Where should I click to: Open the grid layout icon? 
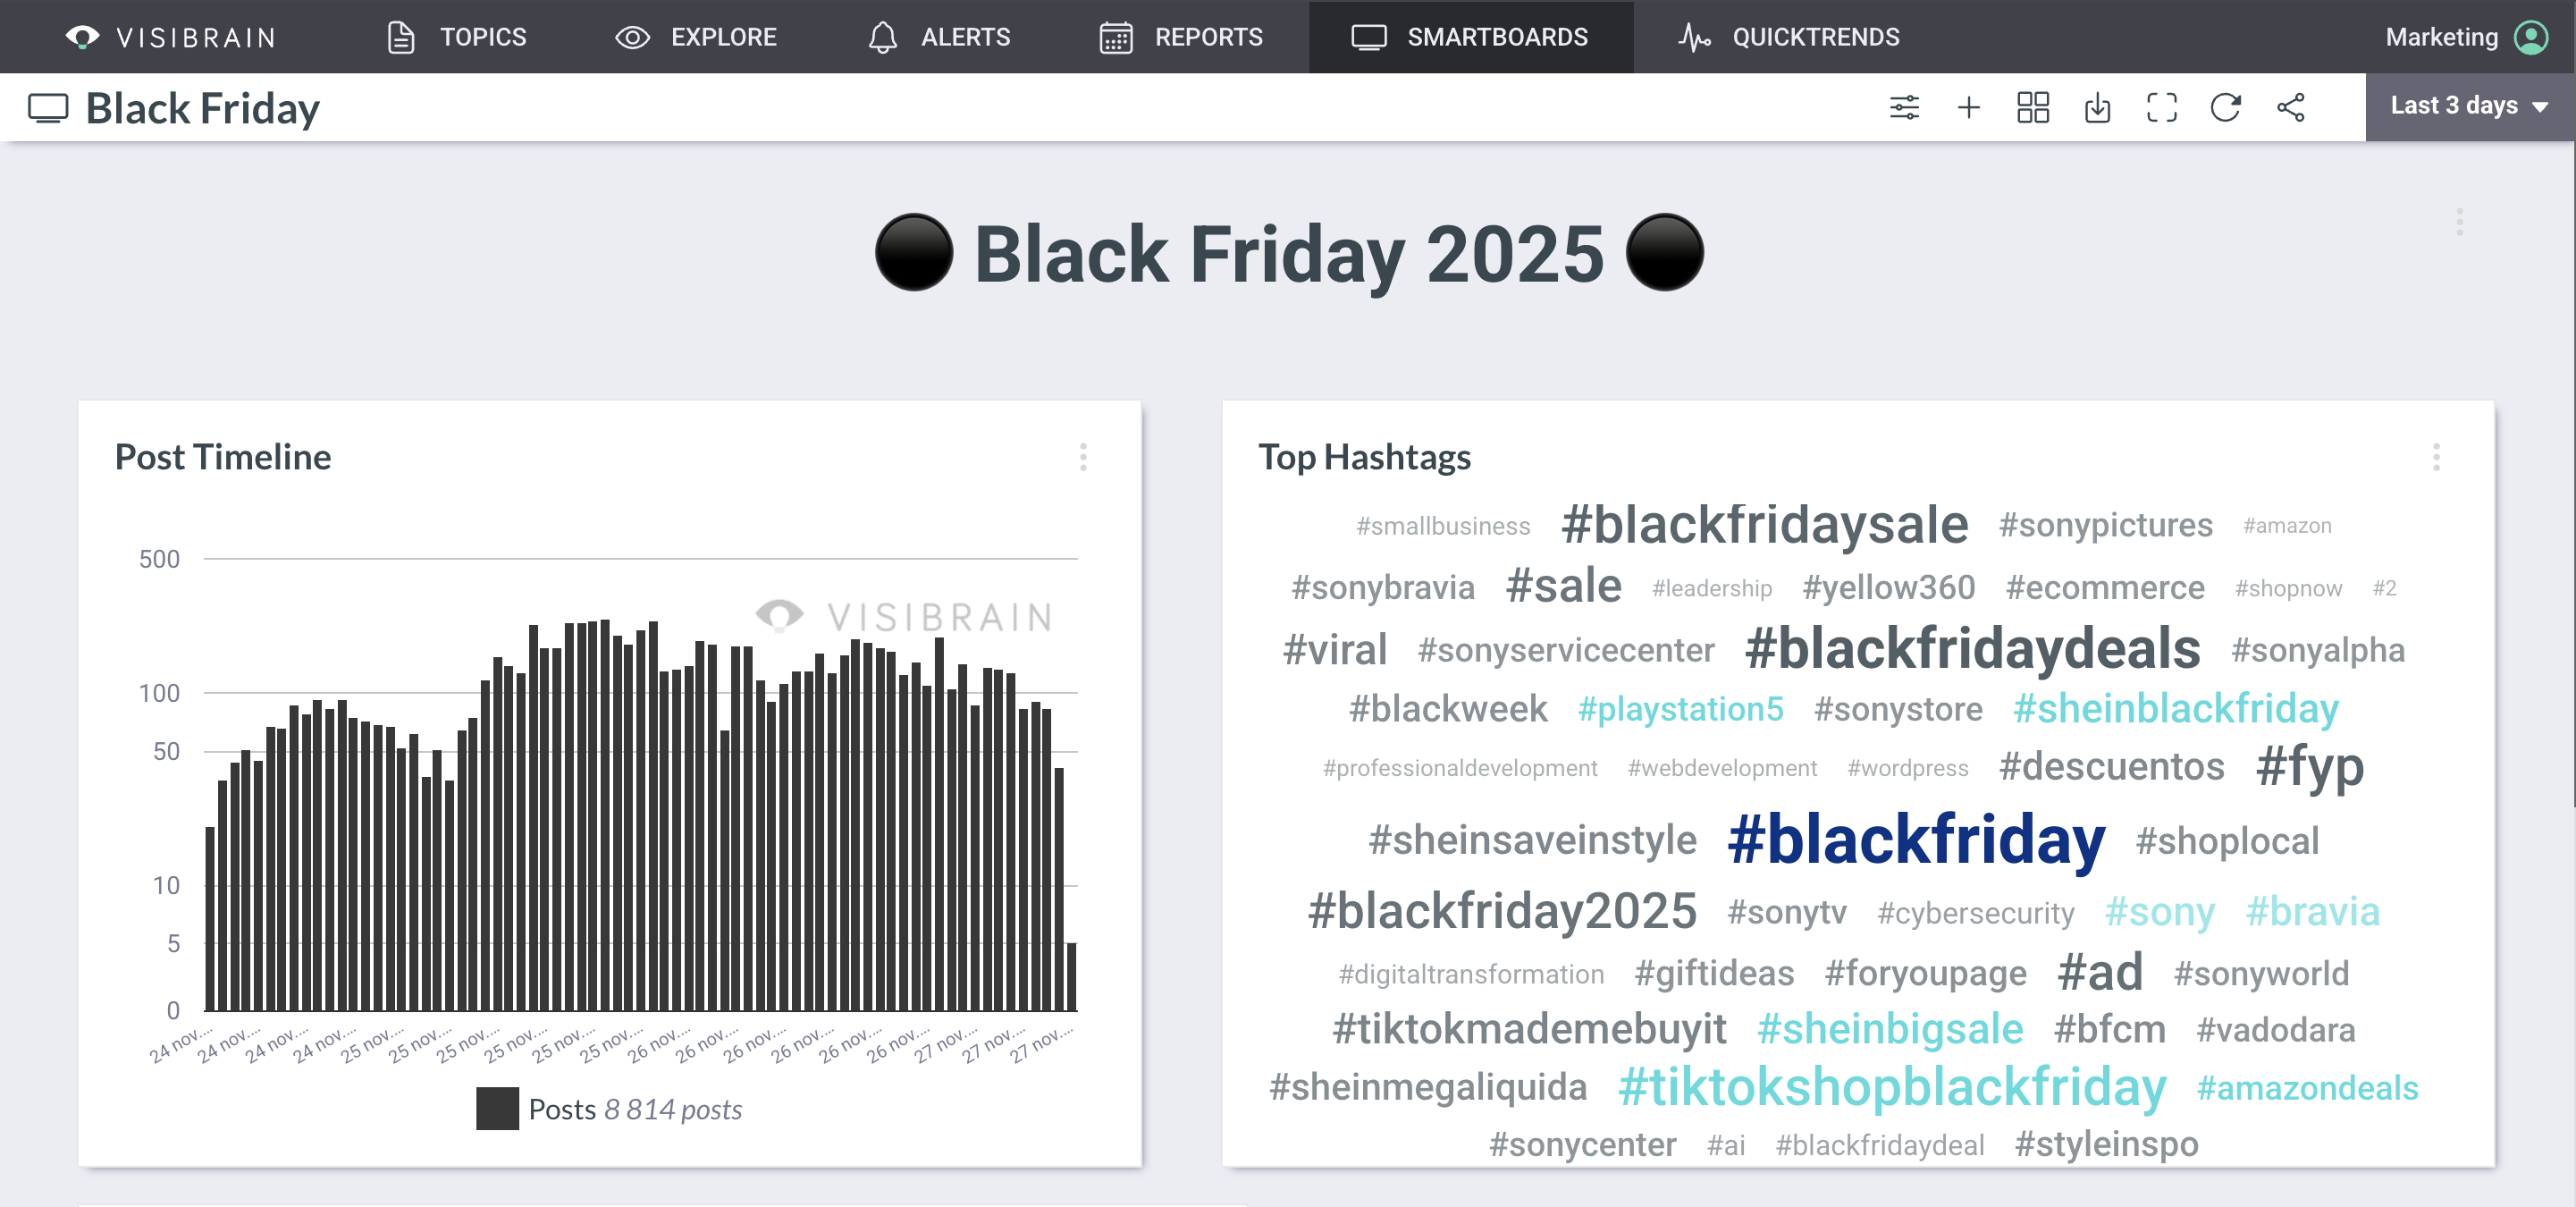(x=2032, y=107)
